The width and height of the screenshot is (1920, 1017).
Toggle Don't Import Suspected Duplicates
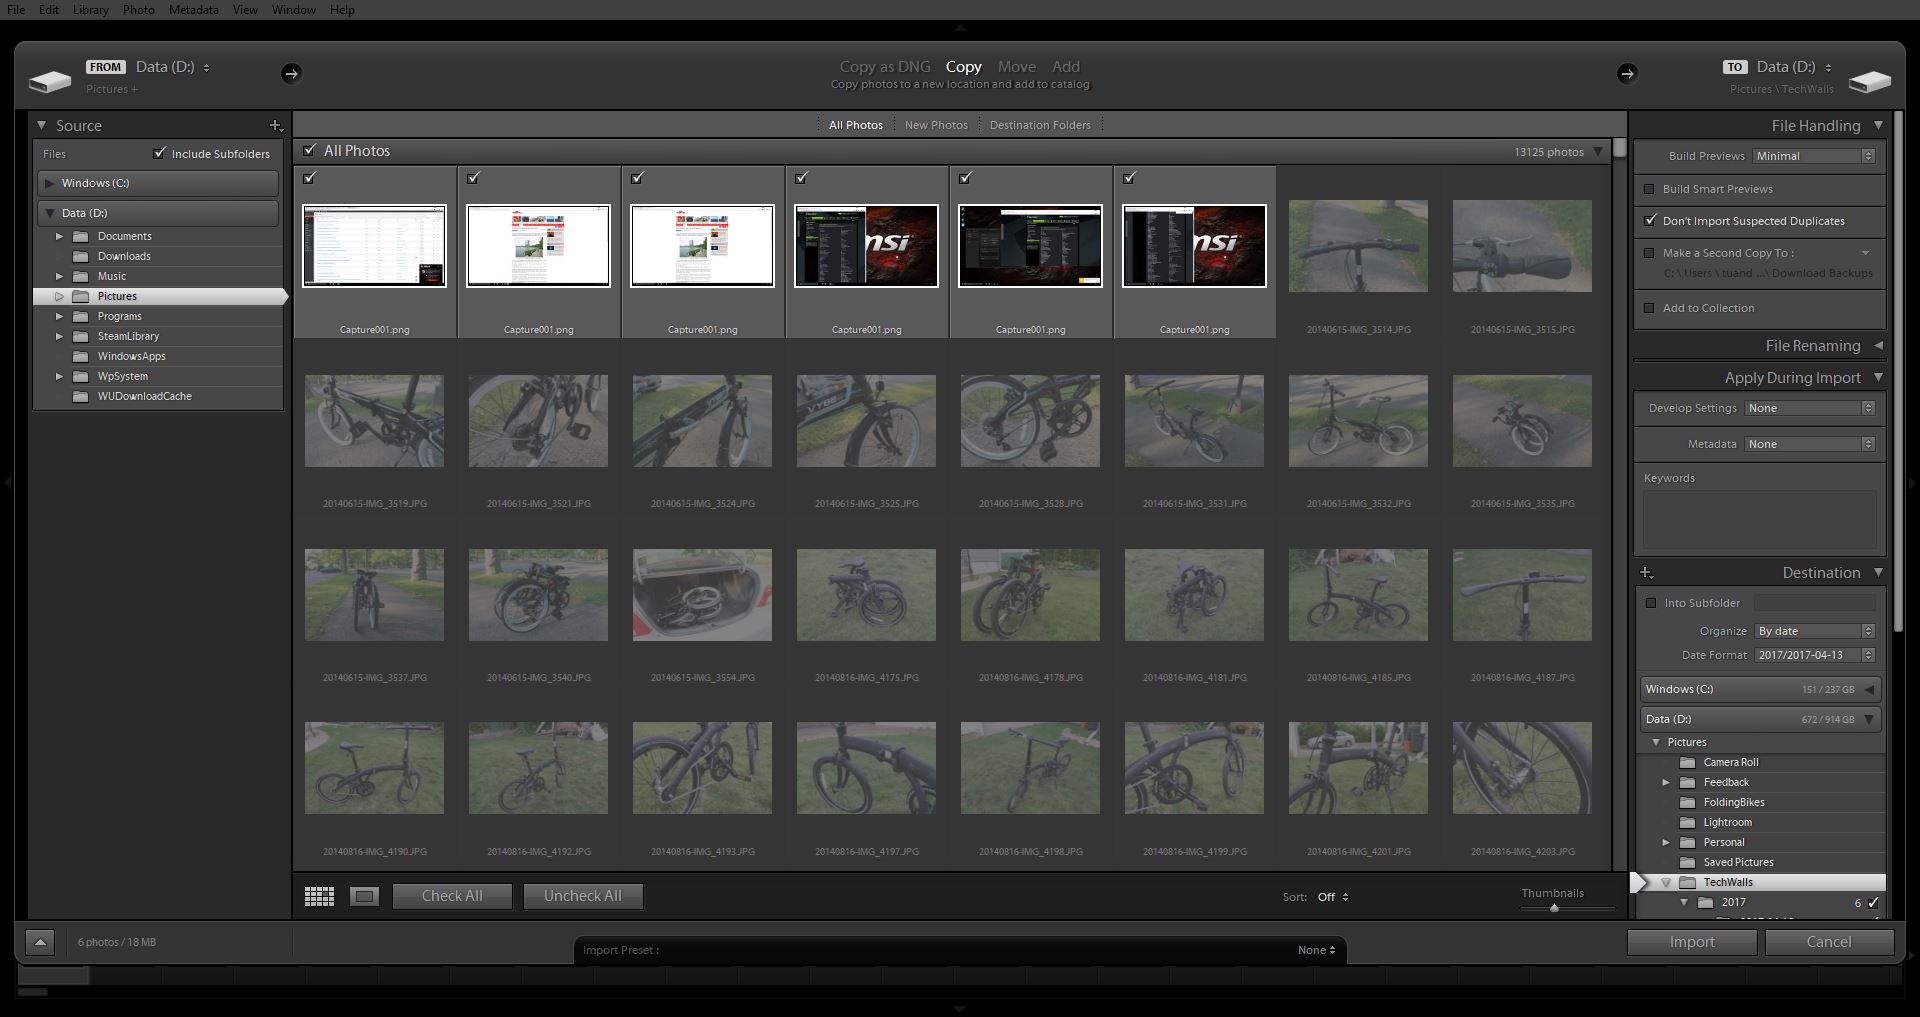1650,221
